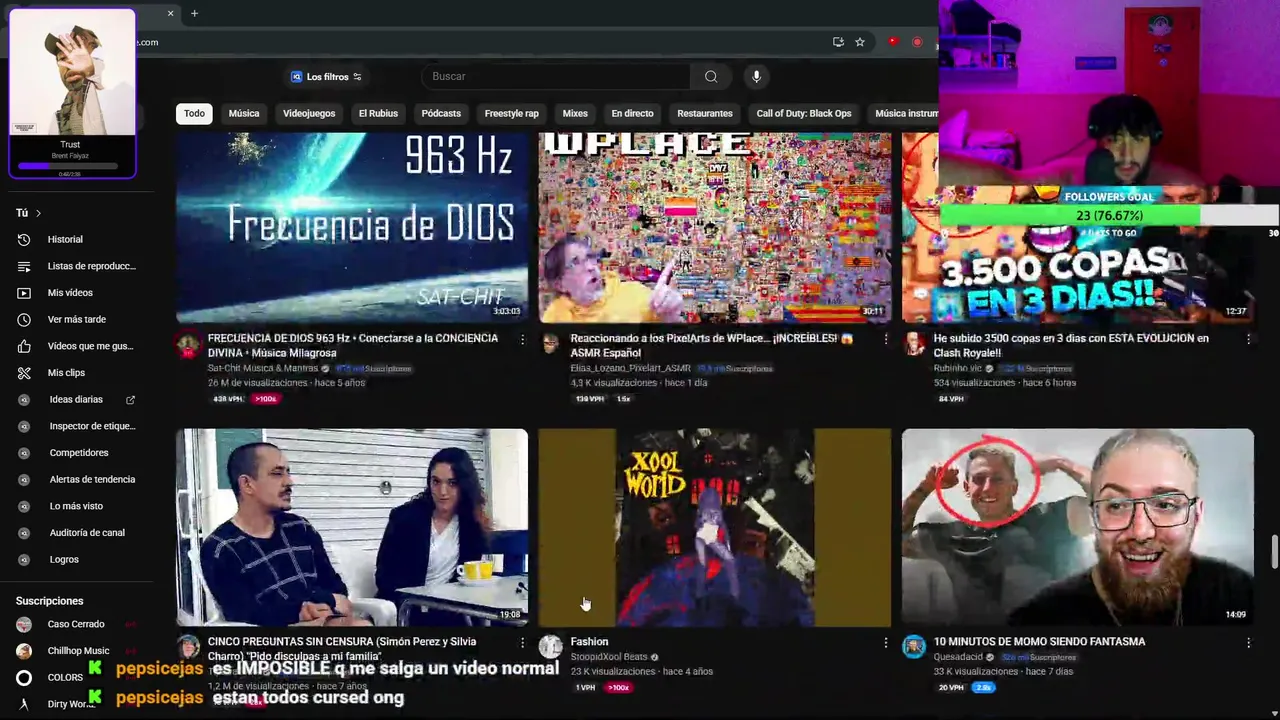Open Competidores in sidebar

79,452
